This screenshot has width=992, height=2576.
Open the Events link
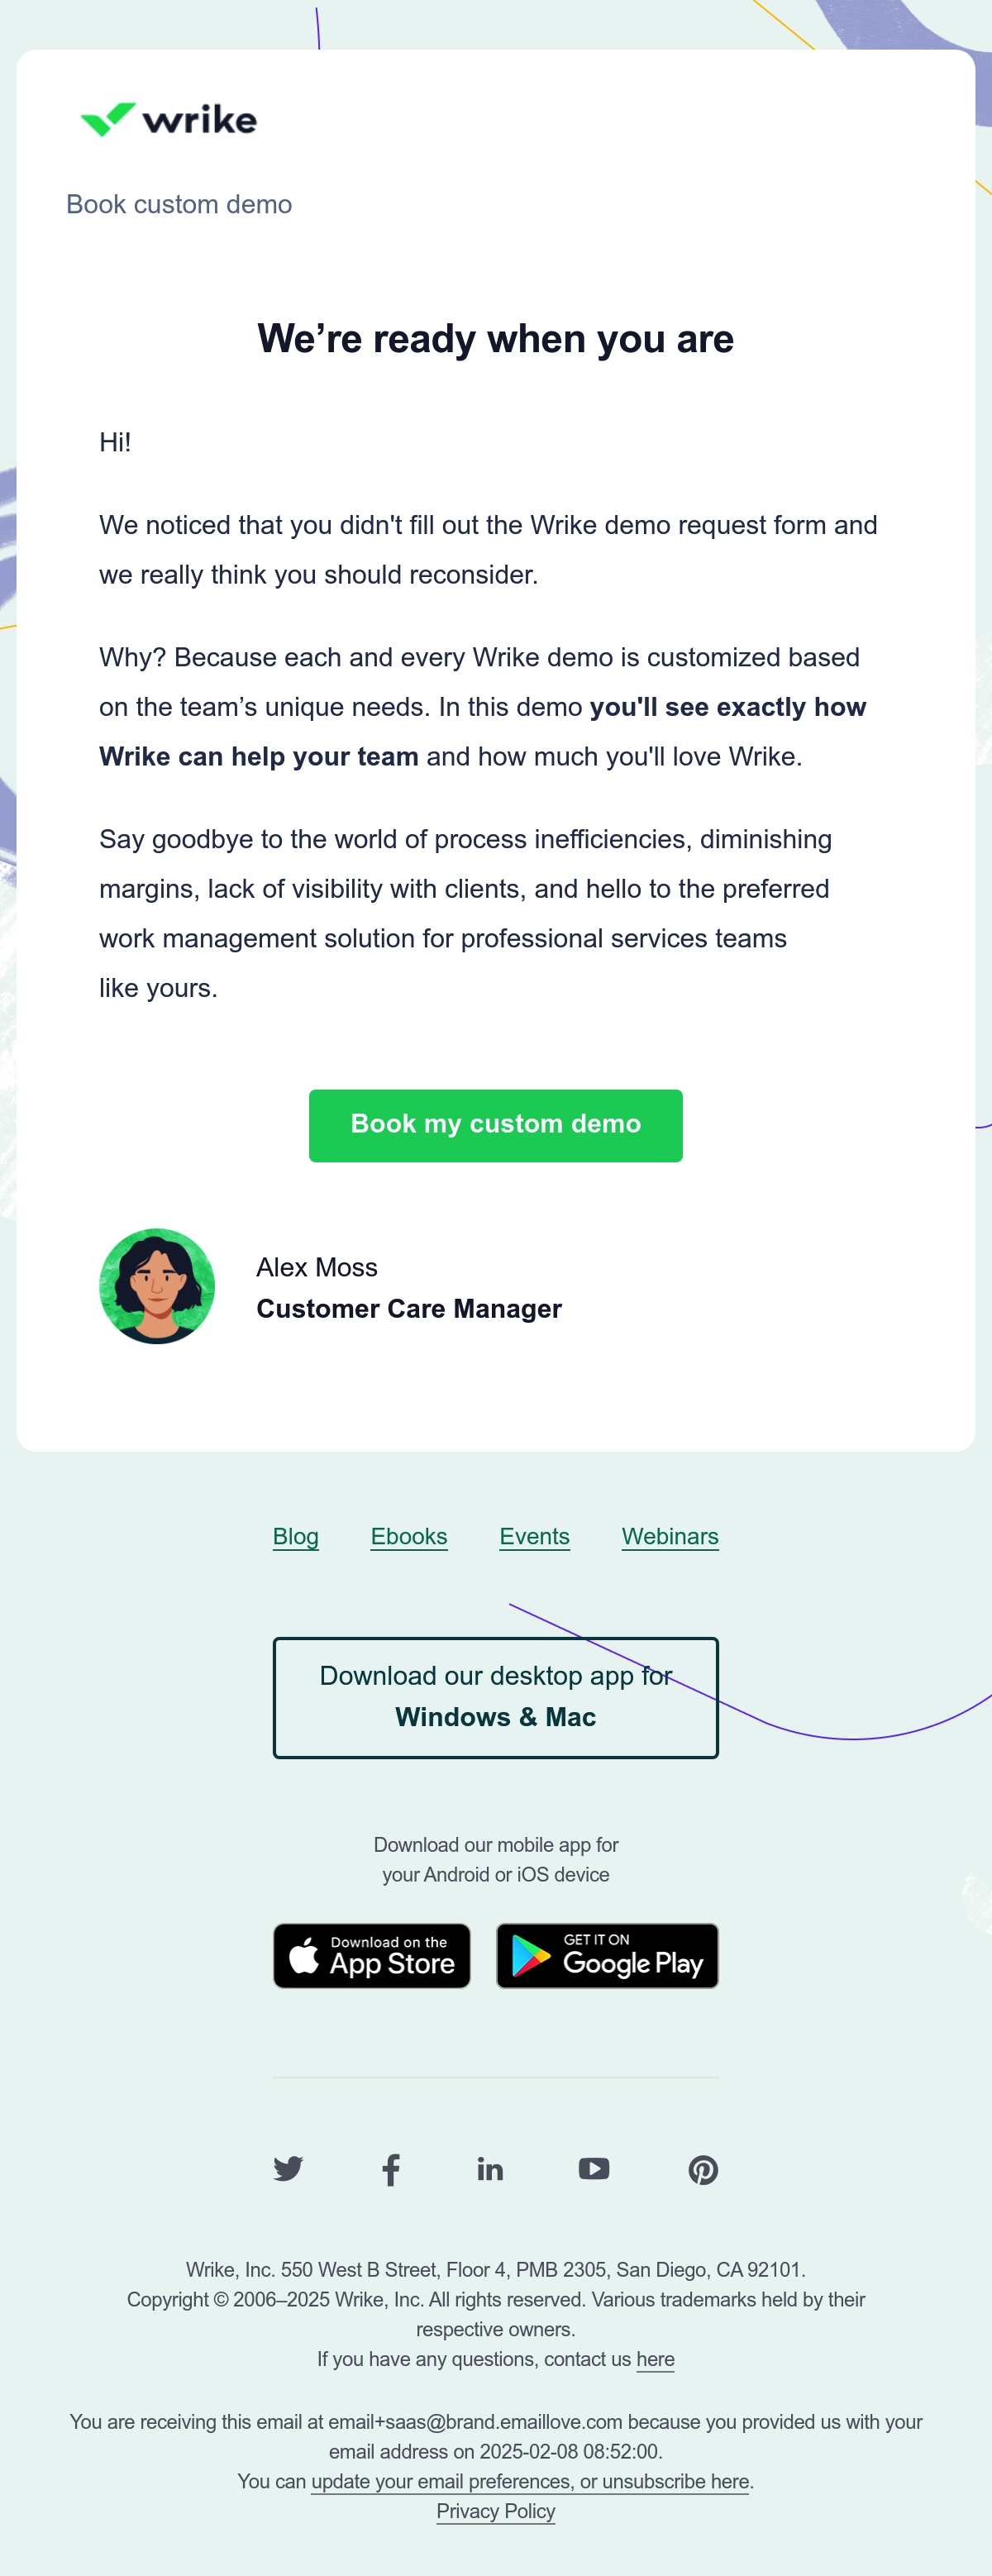(535, 1536)
